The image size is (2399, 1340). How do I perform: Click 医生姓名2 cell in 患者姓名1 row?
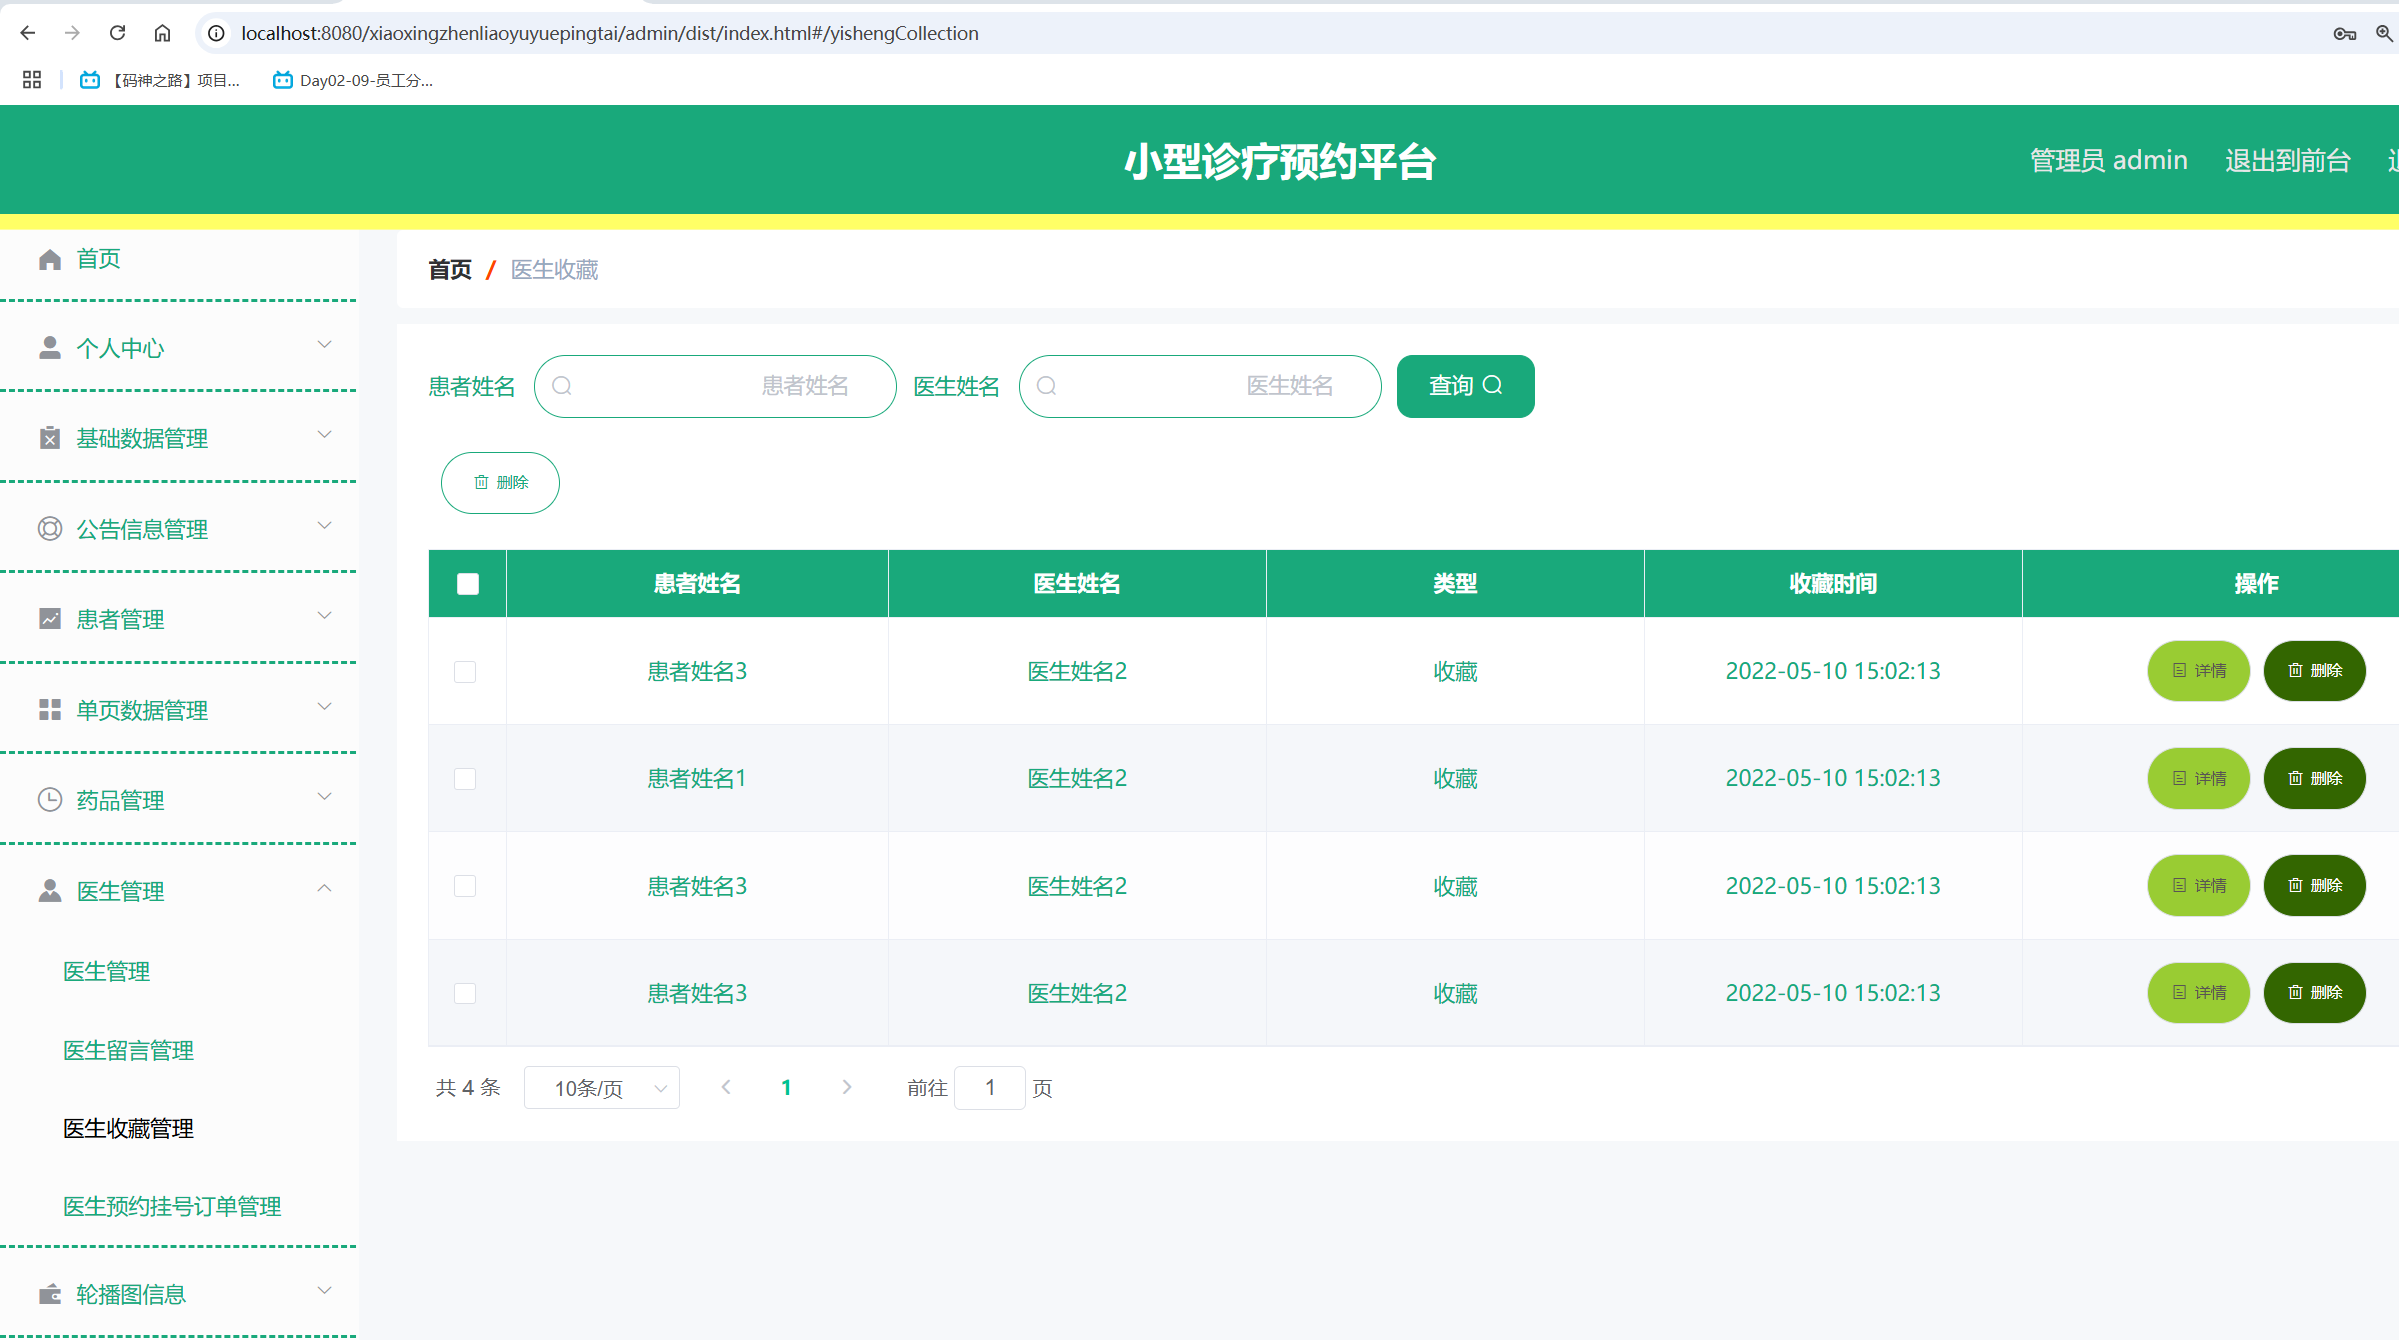(1077, 778)
